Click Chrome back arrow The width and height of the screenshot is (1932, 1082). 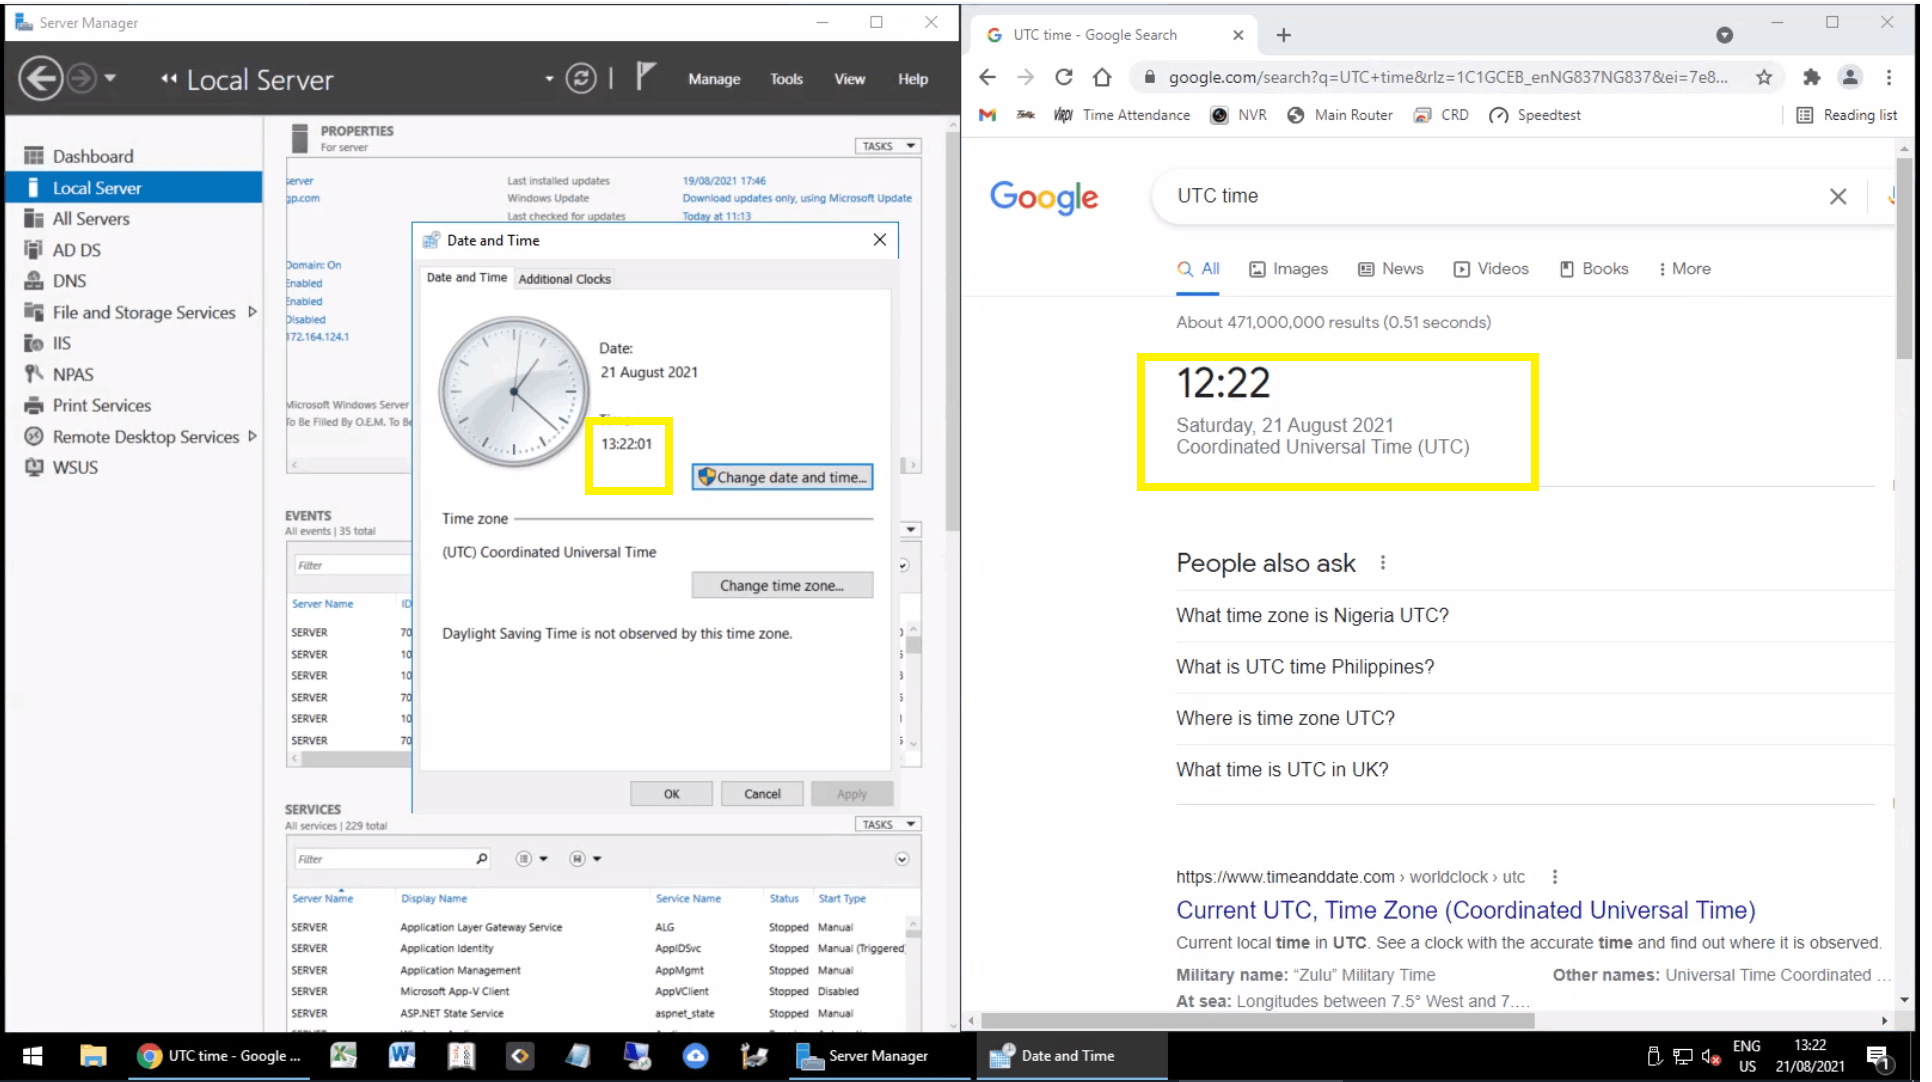[987, 77]
